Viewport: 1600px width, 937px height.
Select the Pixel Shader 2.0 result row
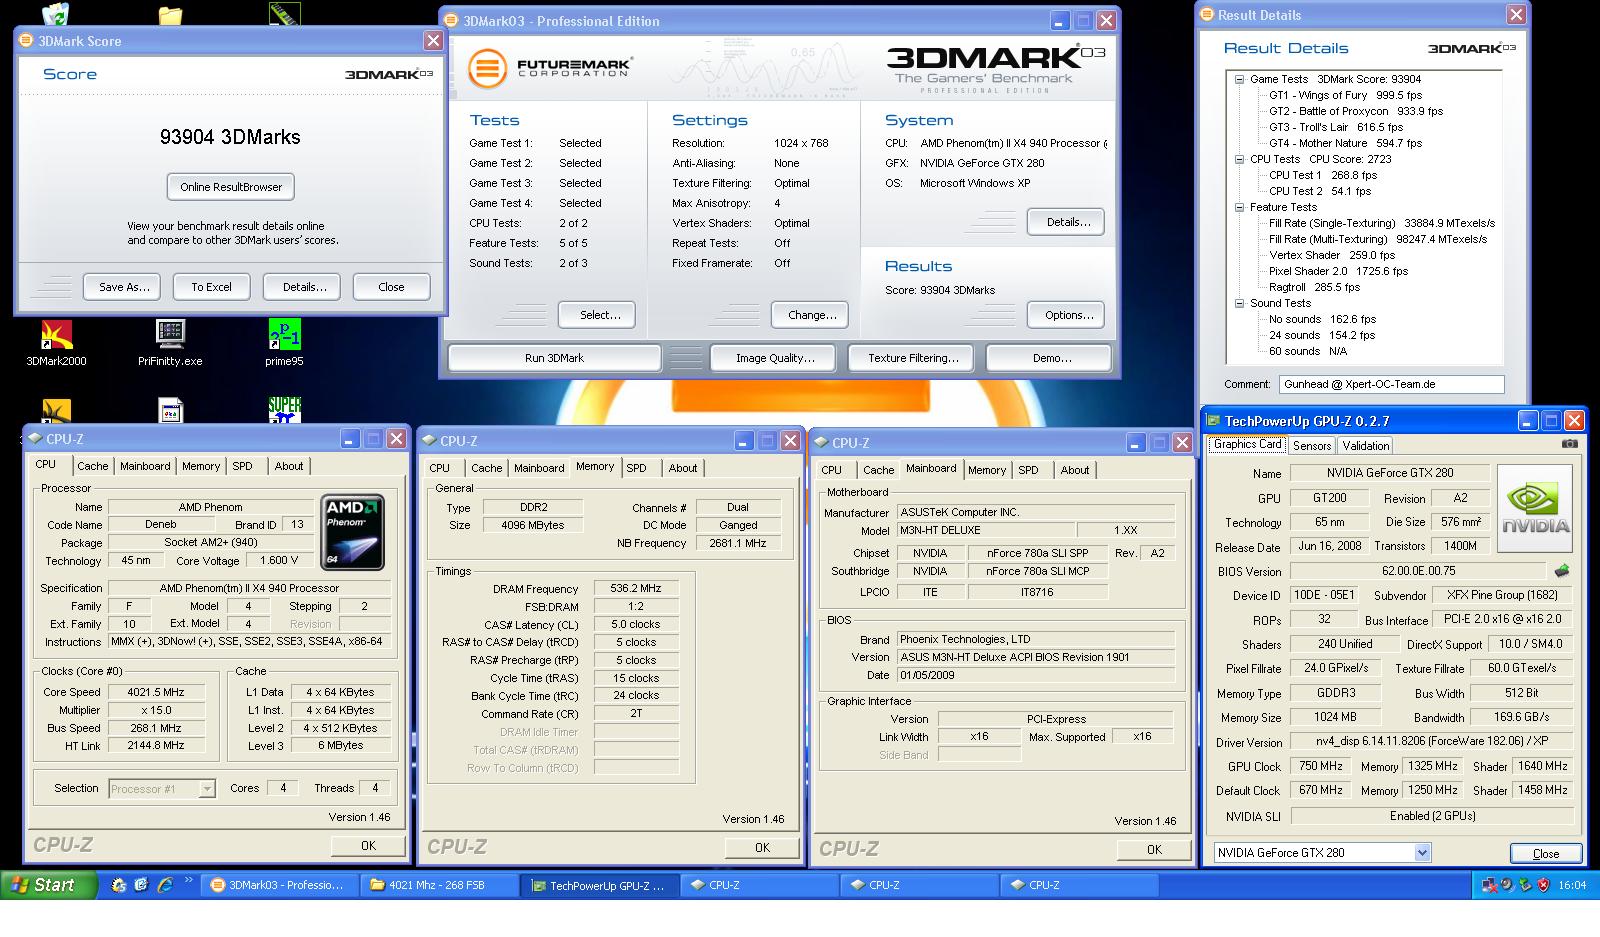click(x=1338, y=271)
